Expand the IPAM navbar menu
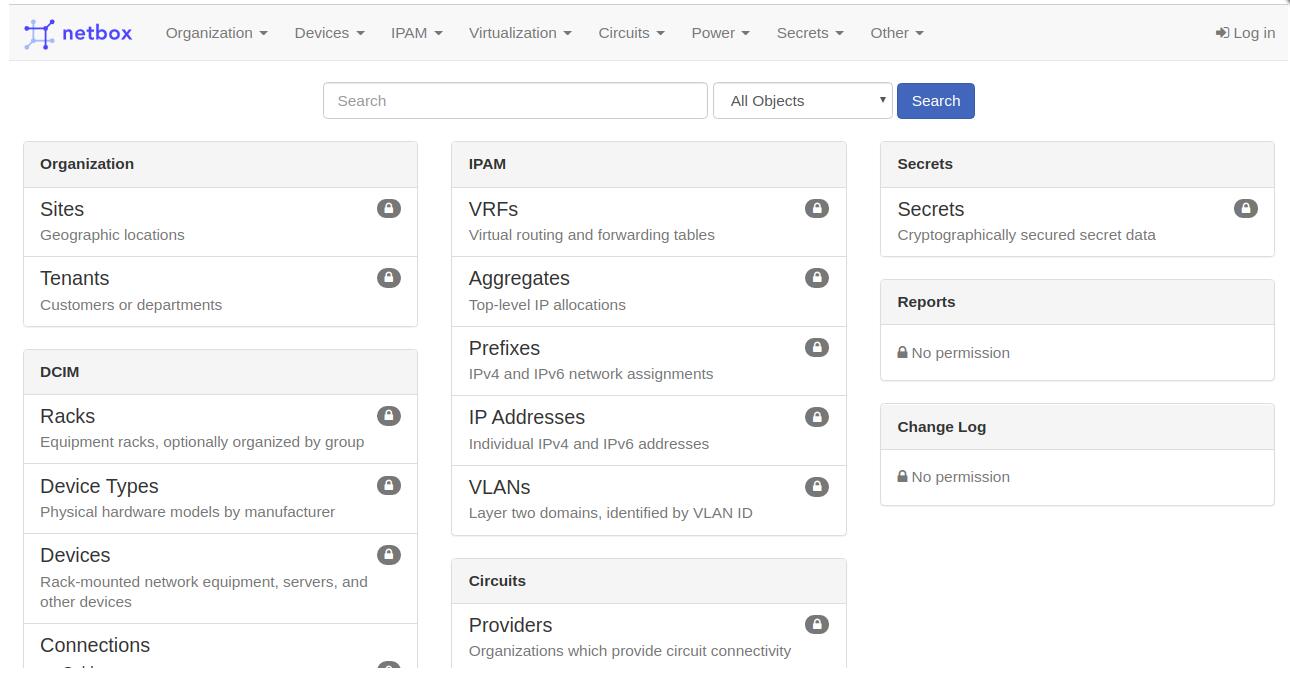Viewport: 1290px width, 678px height. (x=417, y=33)
